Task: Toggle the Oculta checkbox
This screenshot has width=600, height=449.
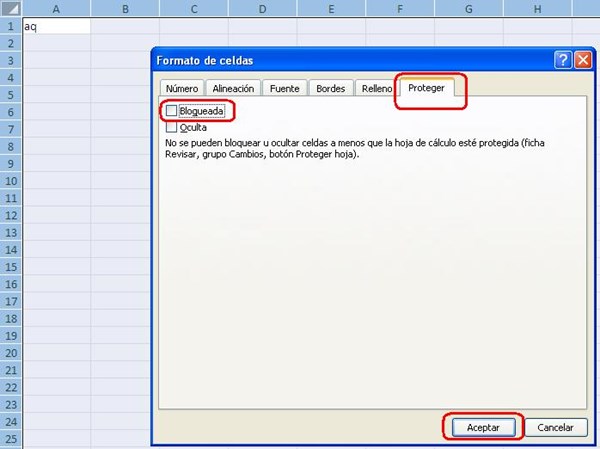Action: pos(171,127)
